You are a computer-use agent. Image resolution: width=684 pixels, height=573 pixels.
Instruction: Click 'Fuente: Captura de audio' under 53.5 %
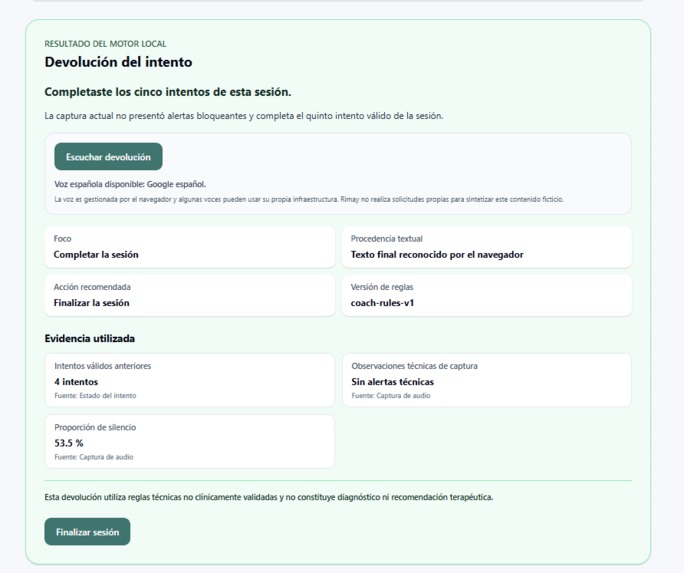point(94,457)
